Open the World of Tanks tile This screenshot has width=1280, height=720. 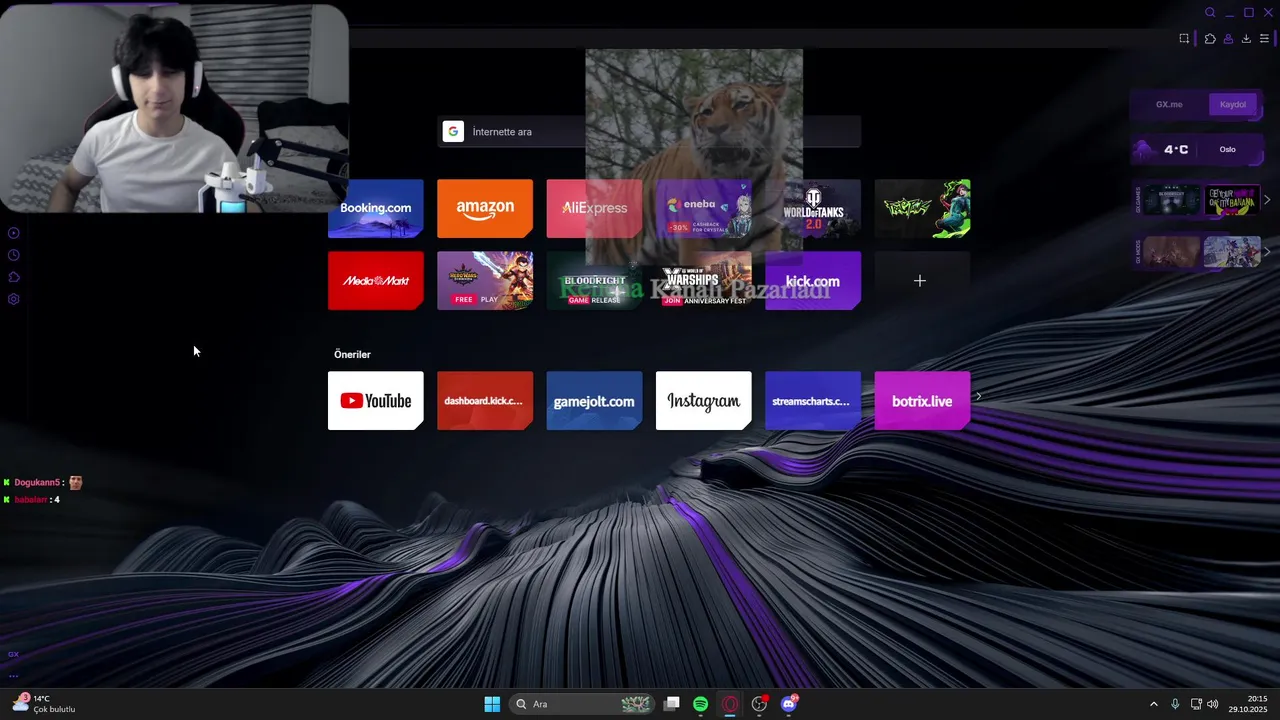click(813, 208)
